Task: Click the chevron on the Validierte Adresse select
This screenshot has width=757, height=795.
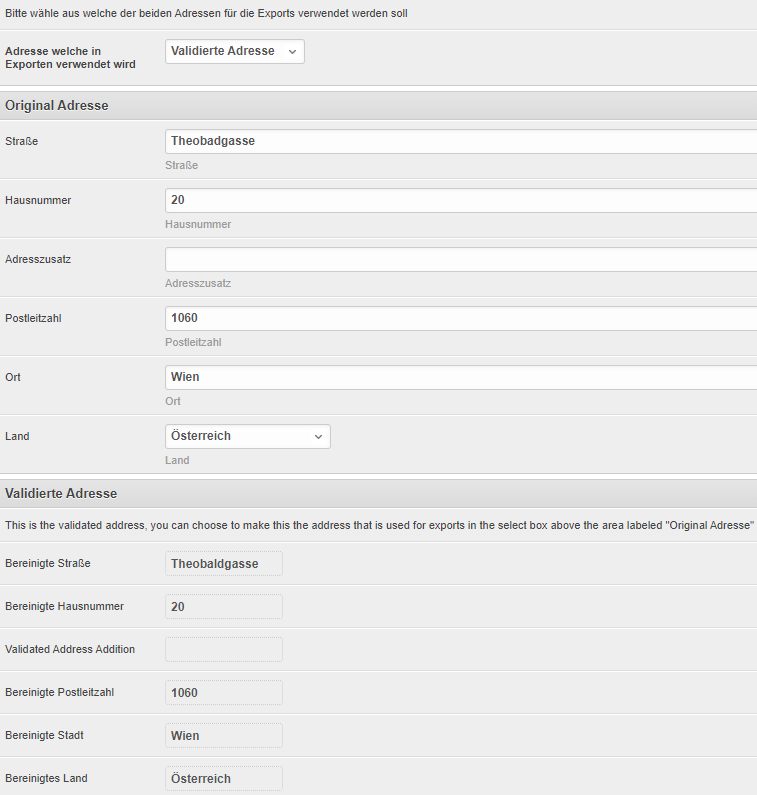Action: click(x=293, y=52)
